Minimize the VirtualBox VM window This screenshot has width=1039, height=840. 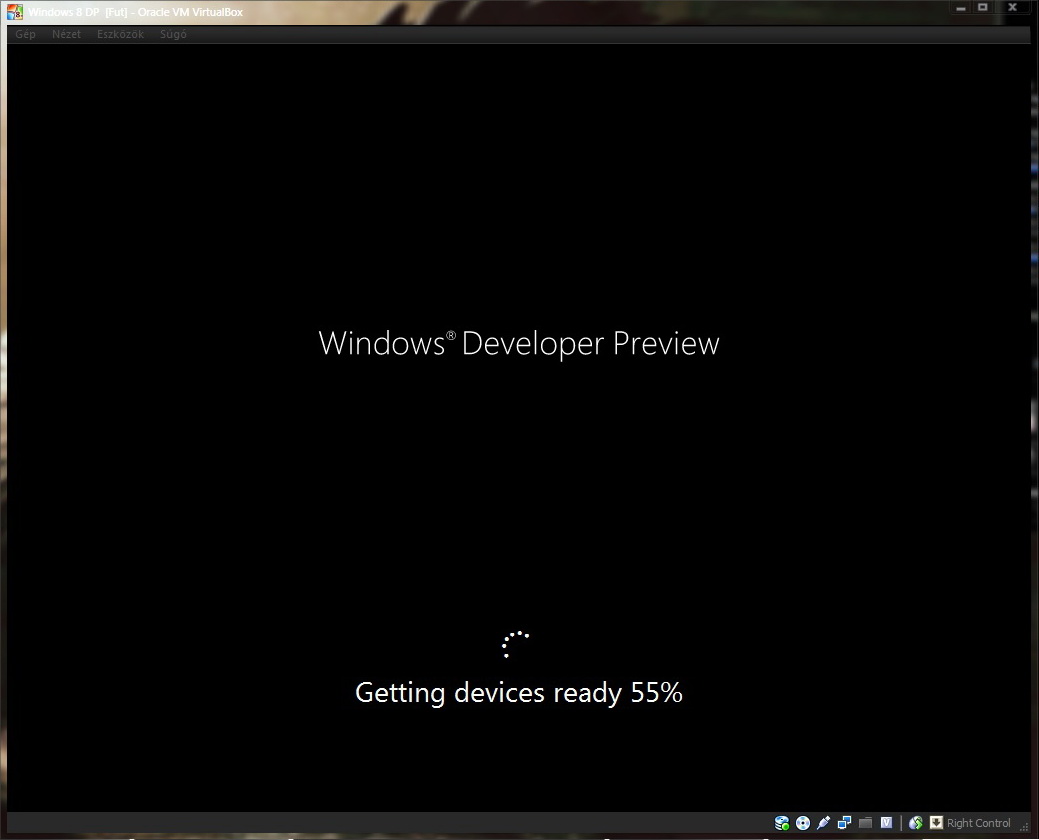(960, 7)
